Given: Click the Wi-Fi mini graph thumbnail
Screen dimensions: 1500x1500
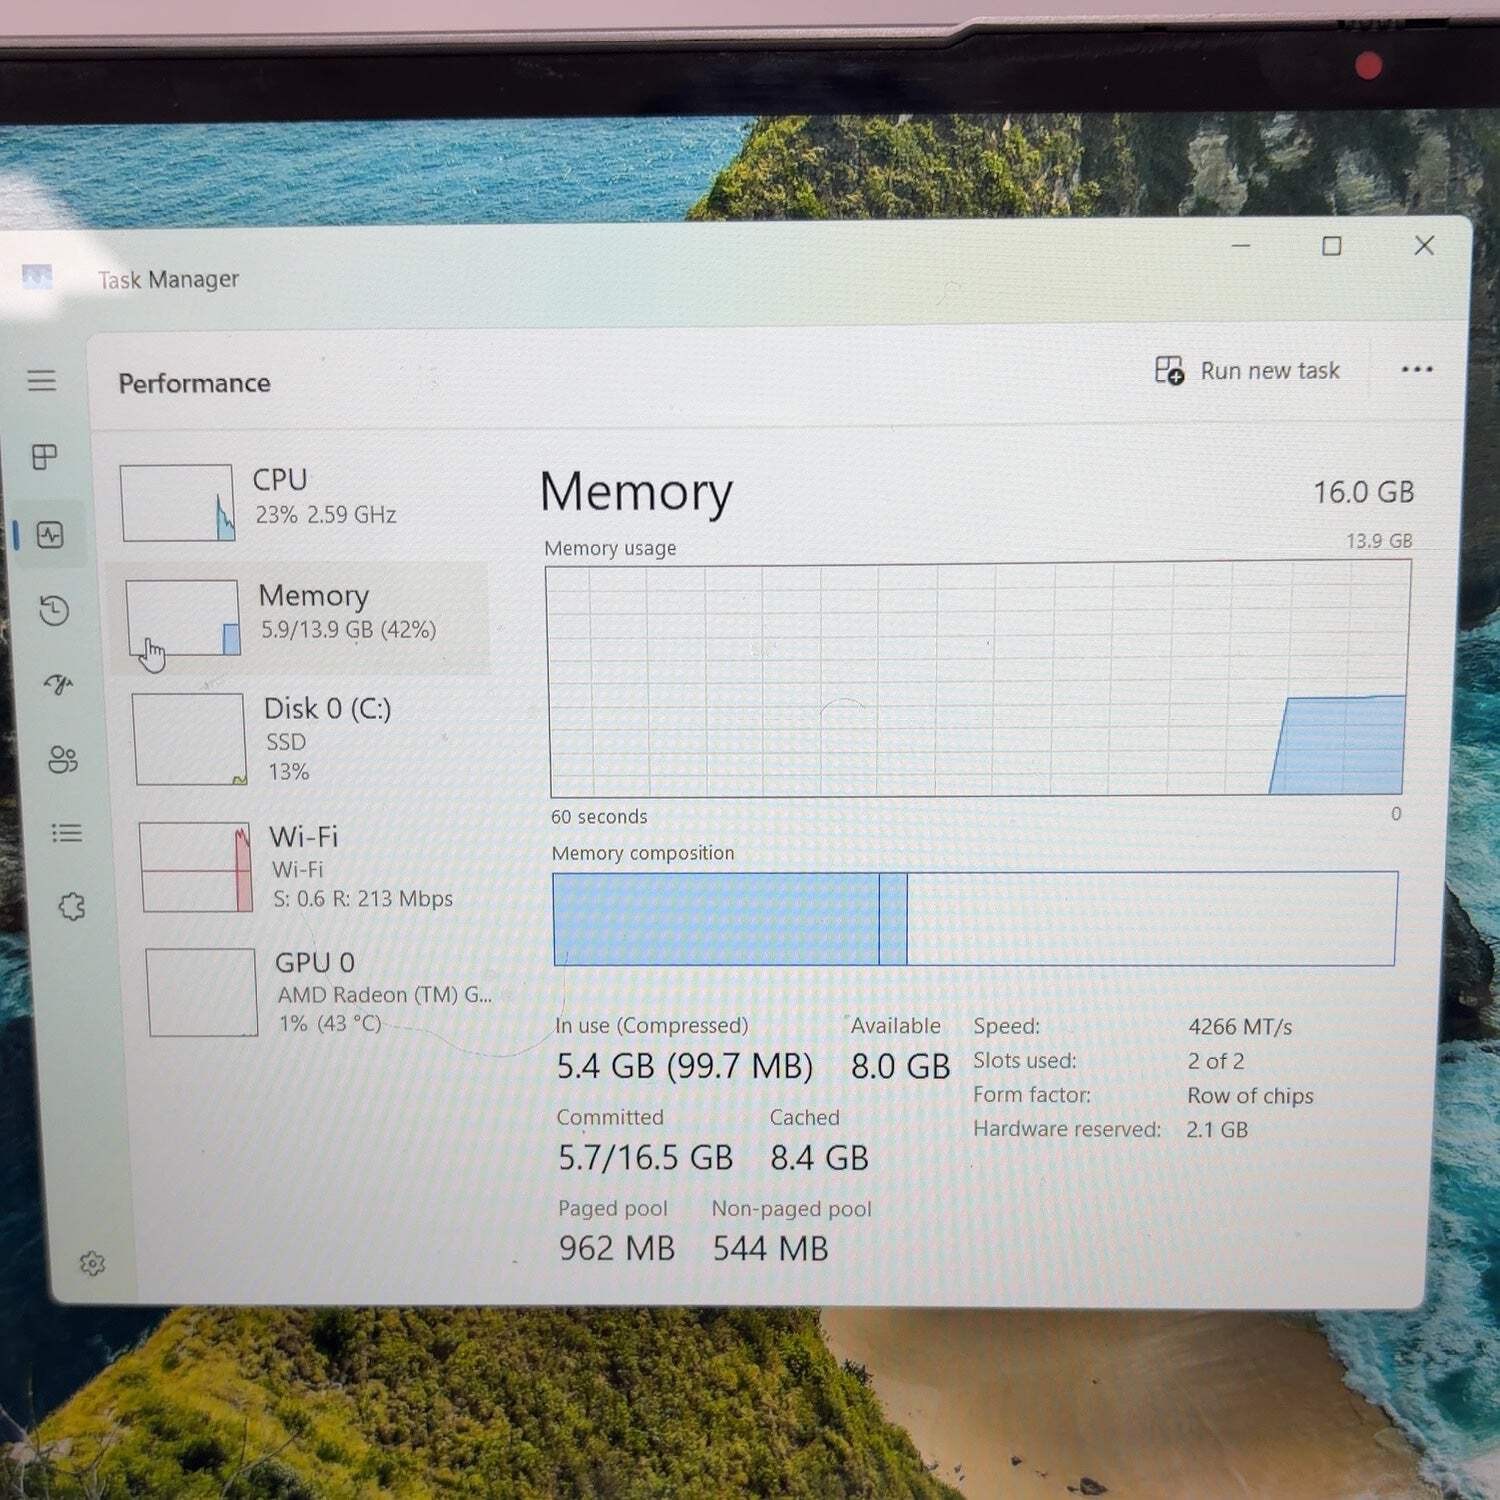Looking at the screenshot, I should pos(196,867).
